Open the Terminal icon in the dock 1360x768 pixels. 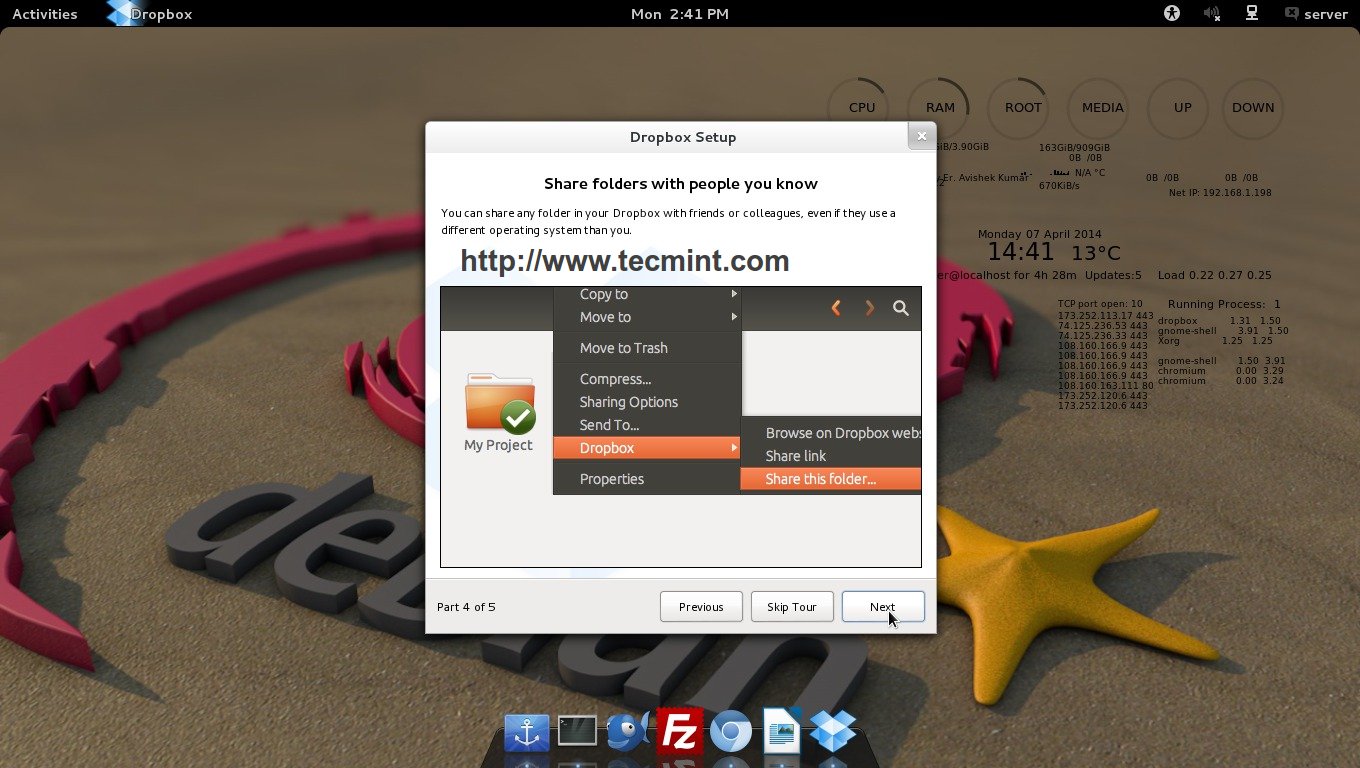click(577, 731)
